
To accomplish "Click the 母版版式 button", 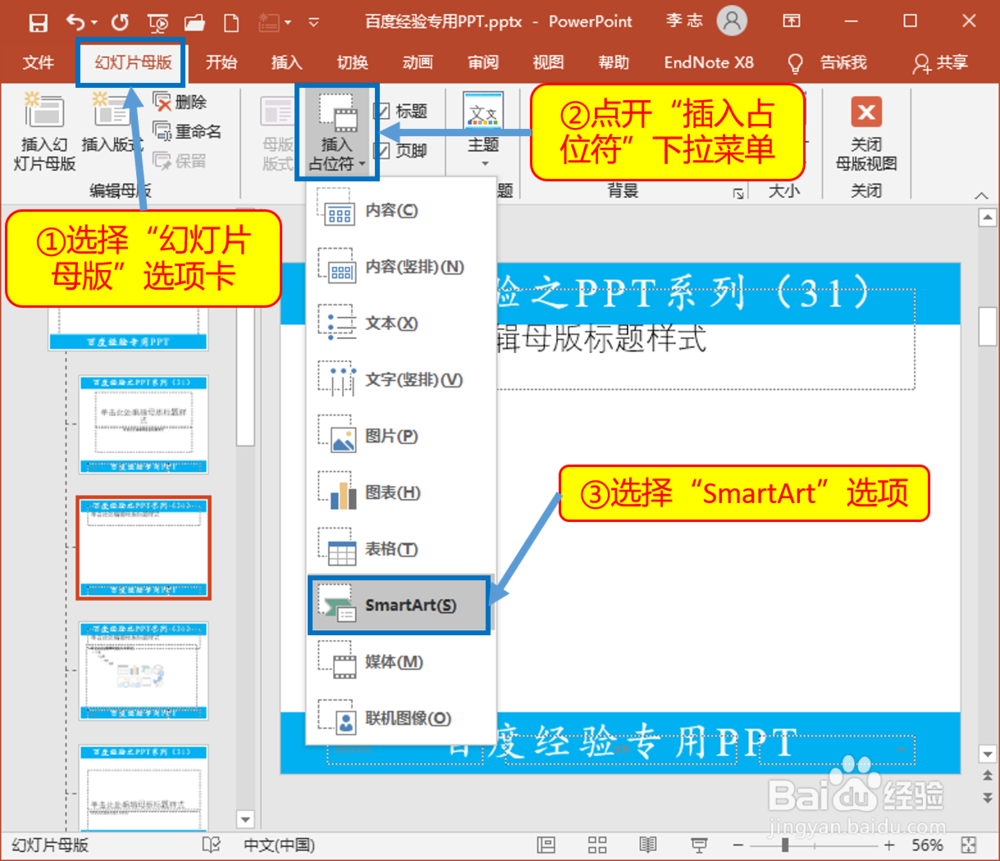I will (x=277, y=134).
